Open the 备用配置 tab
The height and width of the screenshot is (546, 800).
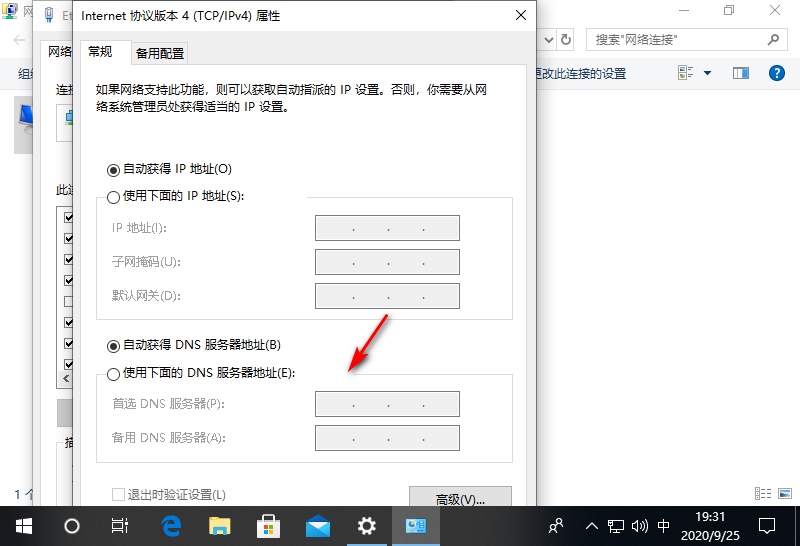pyautogui.click(x=160, y=54)
